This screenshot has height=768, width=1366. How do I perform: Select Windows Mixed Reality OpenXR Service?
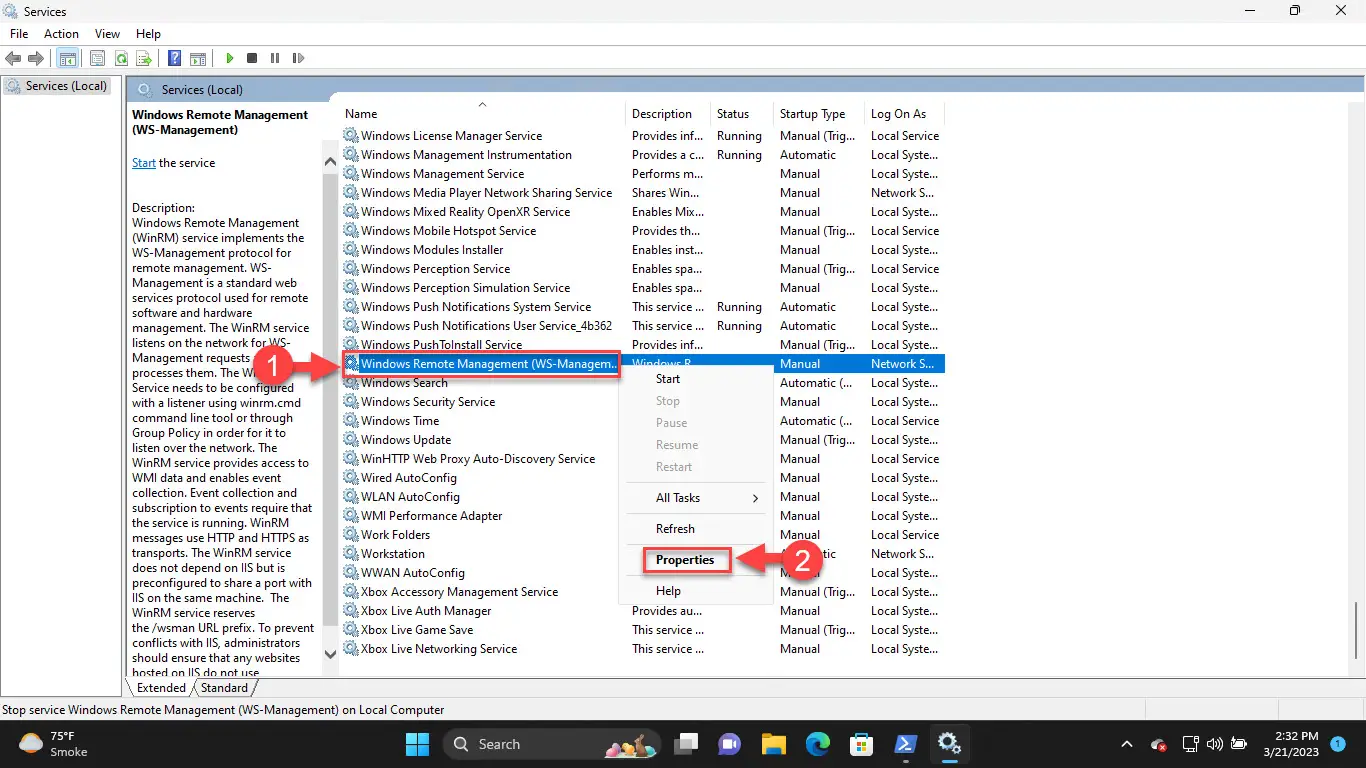[x=642, y=212]
